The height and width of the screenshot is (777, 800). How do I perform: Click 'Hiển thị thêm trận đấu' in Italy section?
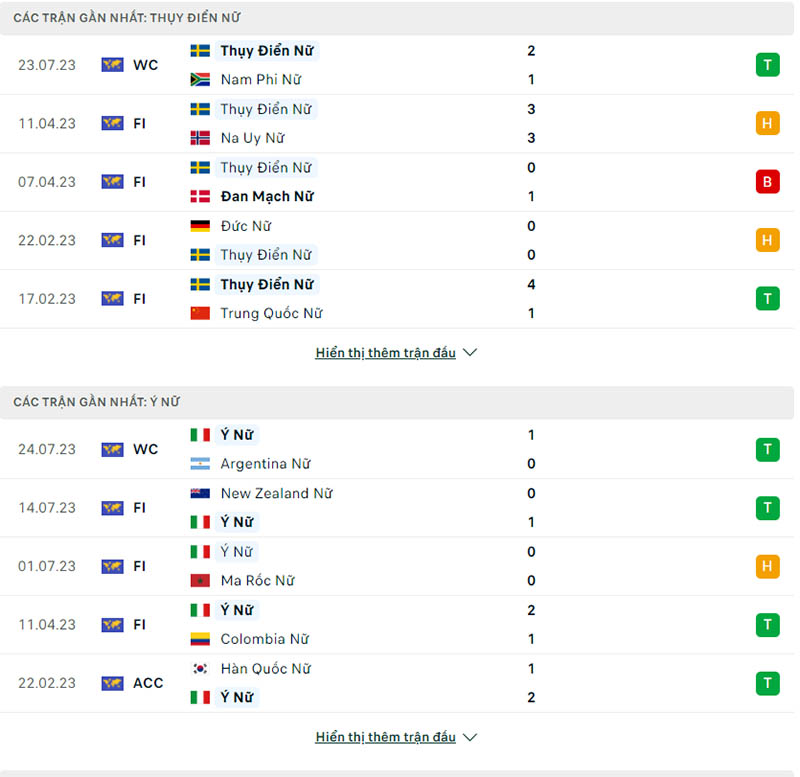click(385, 737)
